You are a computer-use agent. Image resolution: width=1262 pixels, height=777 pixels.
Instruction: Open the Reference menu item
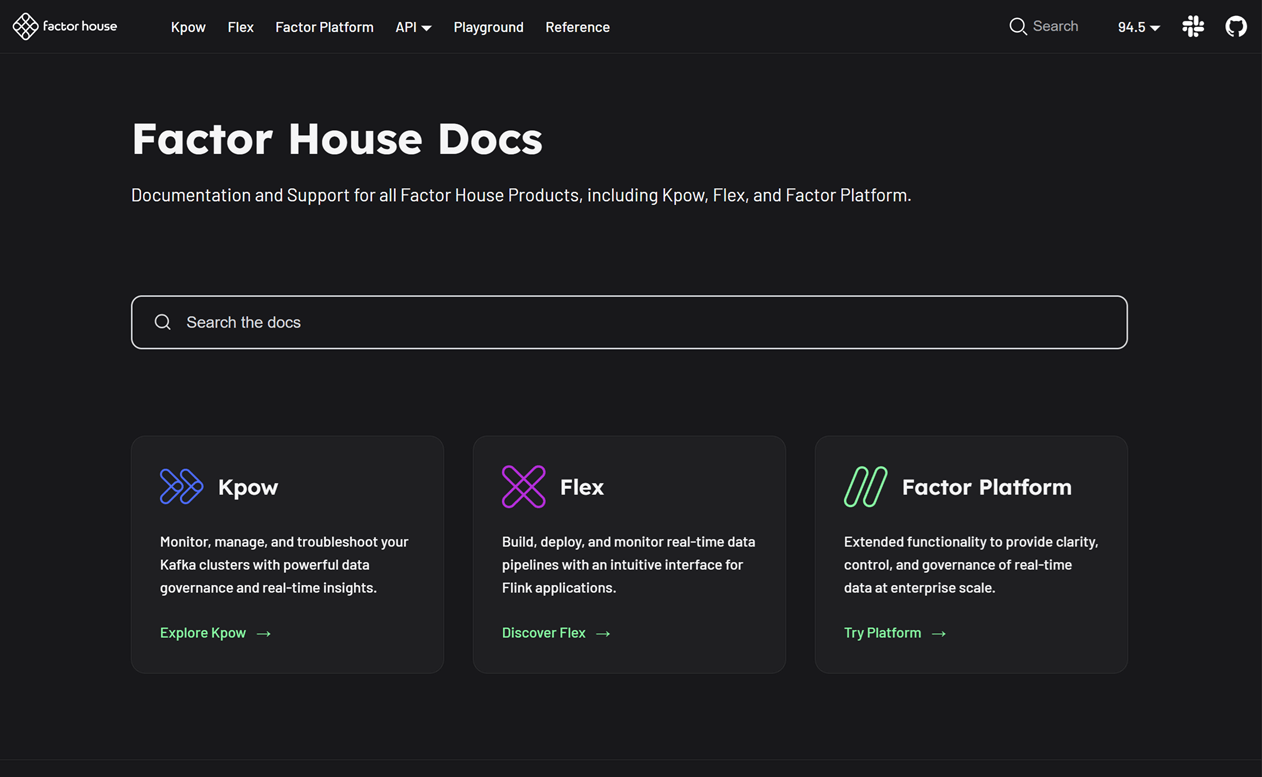pyautogui.click(x=577, y=27)
